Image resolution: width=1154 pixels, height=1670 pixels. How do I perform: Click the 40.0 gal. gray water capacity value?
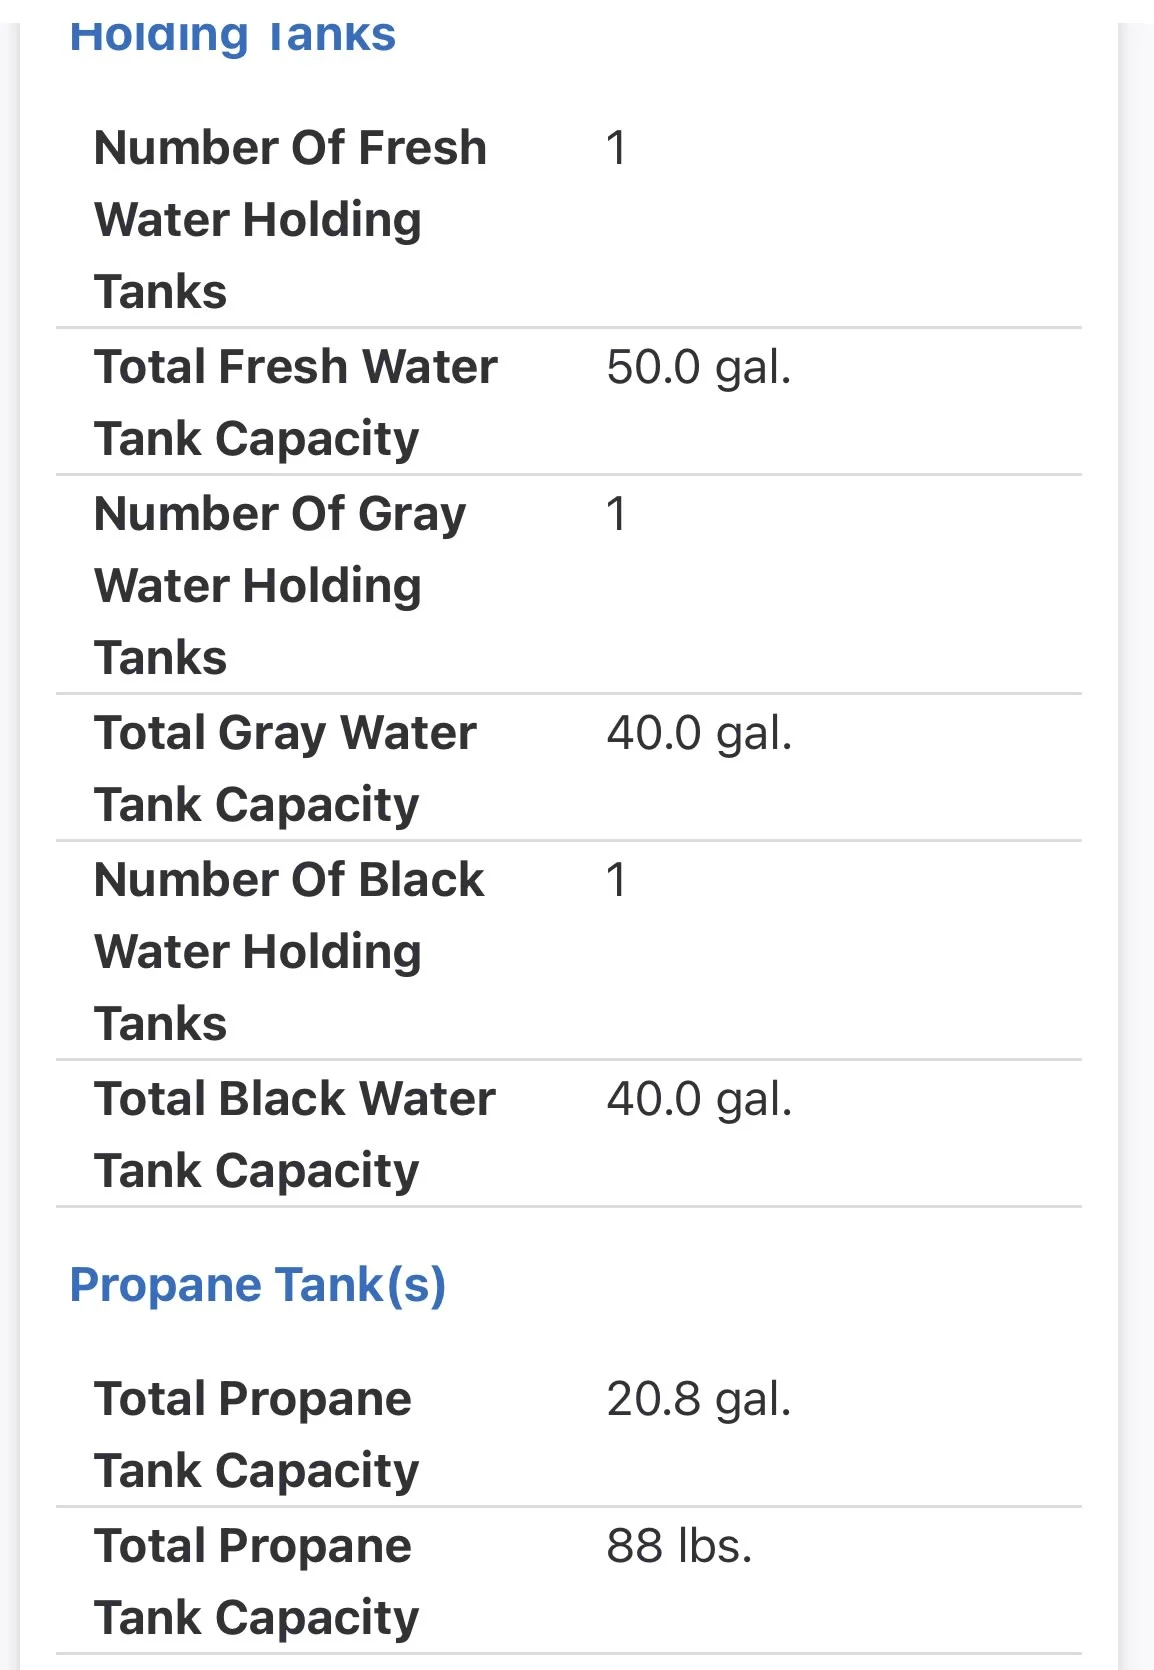[x=699, y=733]
